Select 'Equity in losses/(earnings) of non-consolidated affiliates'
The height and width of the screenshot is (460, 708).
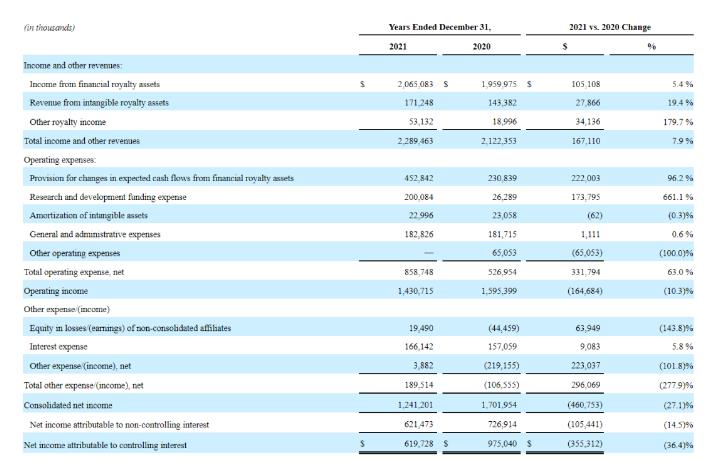(x=131, y=328)
